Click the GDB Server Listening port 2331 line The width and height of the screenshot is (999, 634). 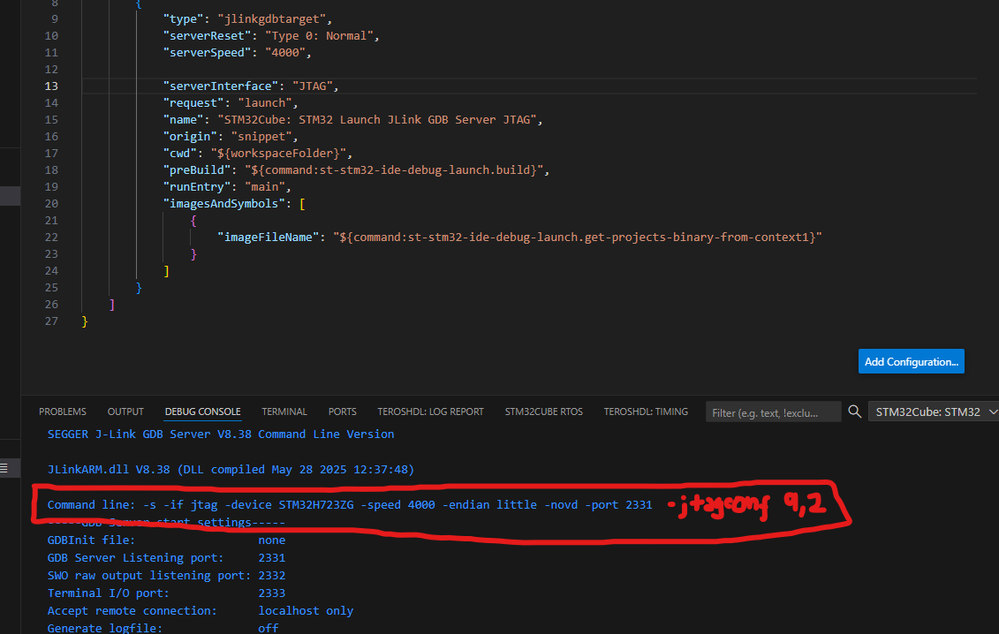(x=166, y=558)
